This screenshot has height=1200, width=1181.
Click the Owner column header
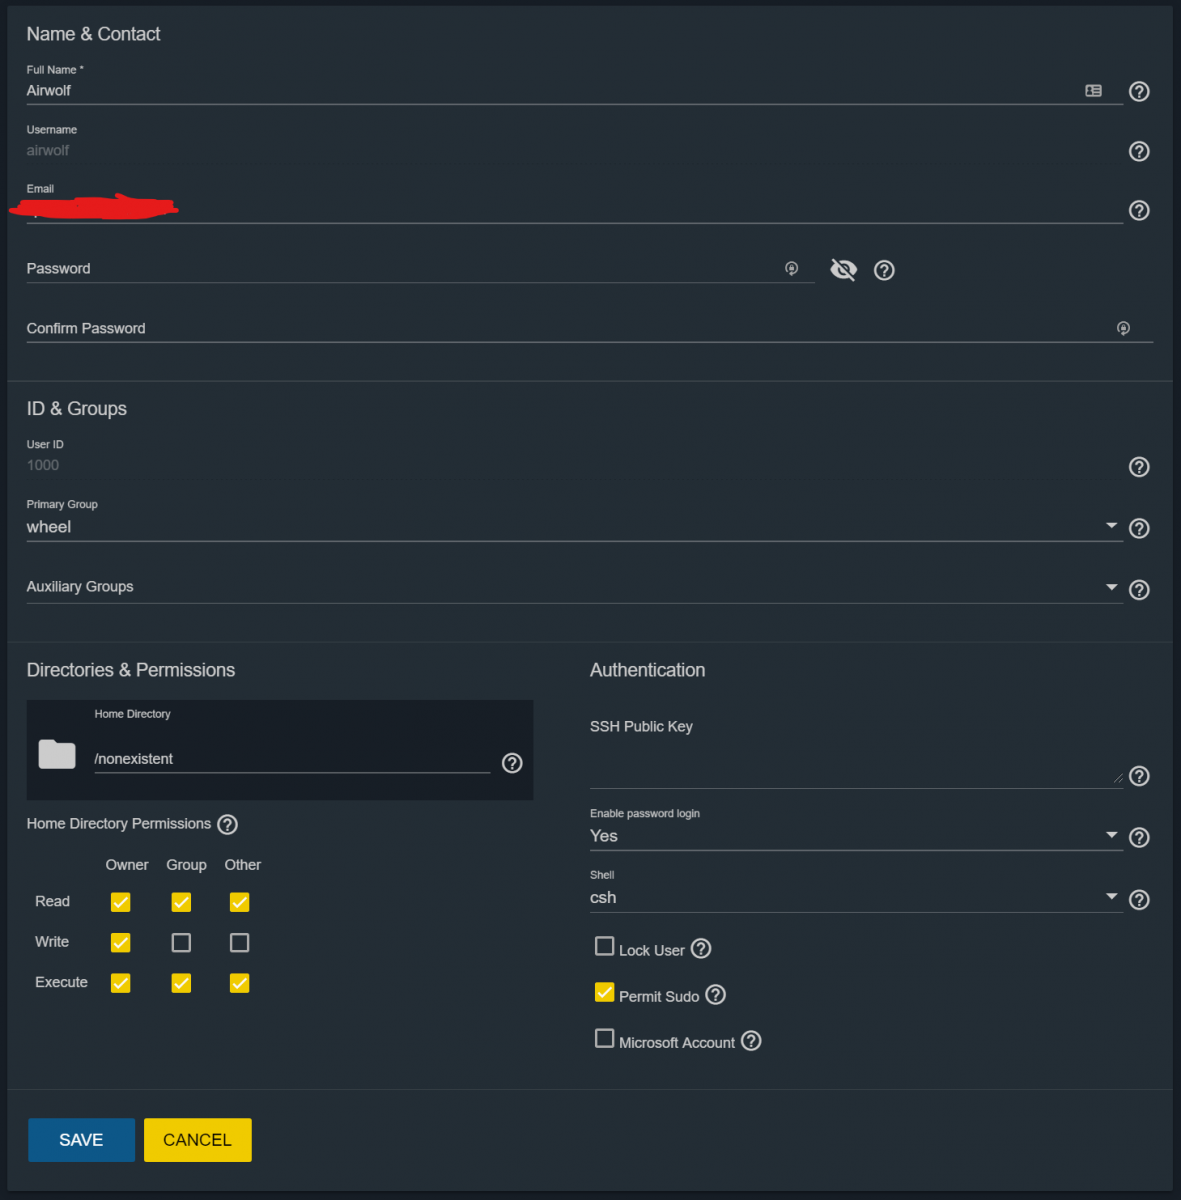(x=127, y=865)
